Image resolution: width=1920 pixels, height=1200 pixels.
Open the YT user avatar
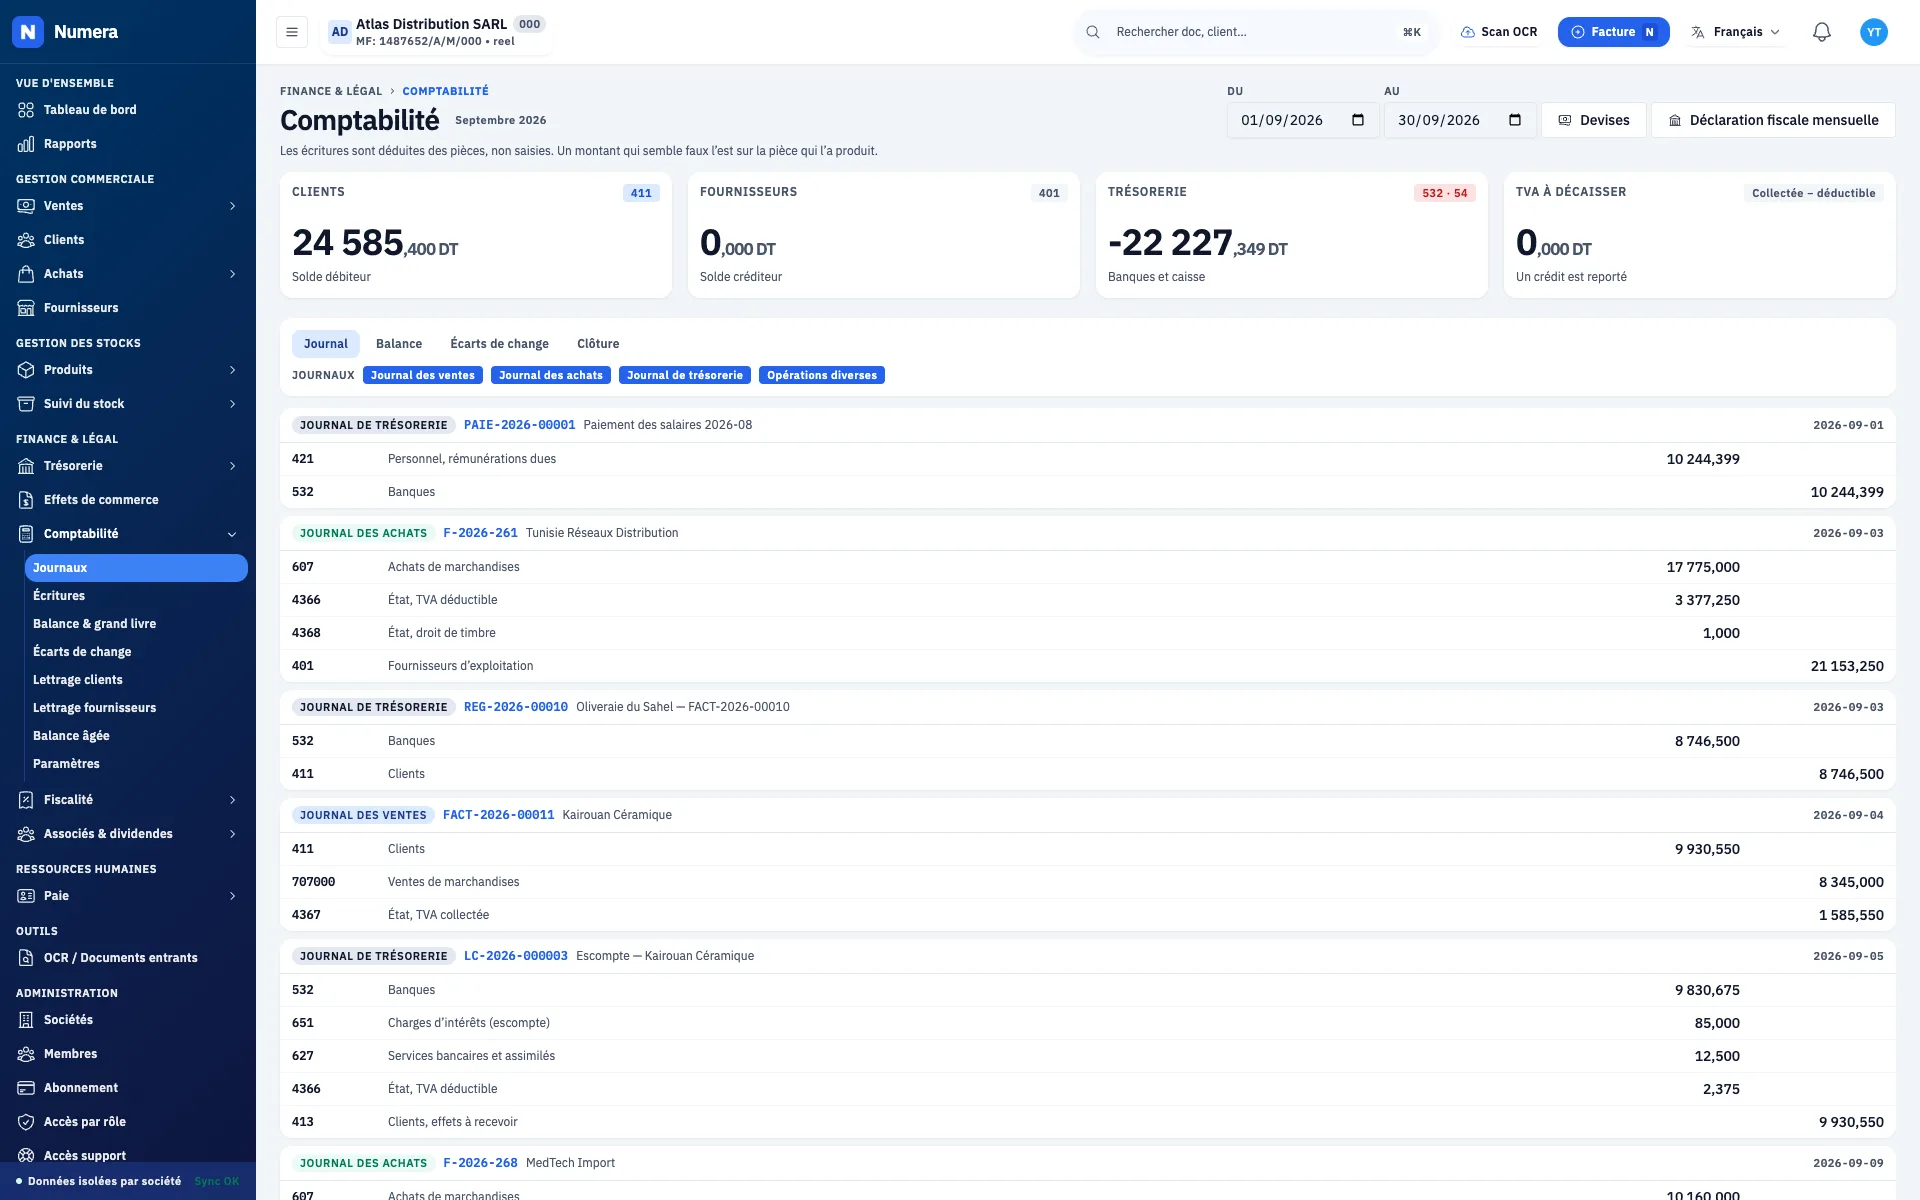coord(1874,32)
